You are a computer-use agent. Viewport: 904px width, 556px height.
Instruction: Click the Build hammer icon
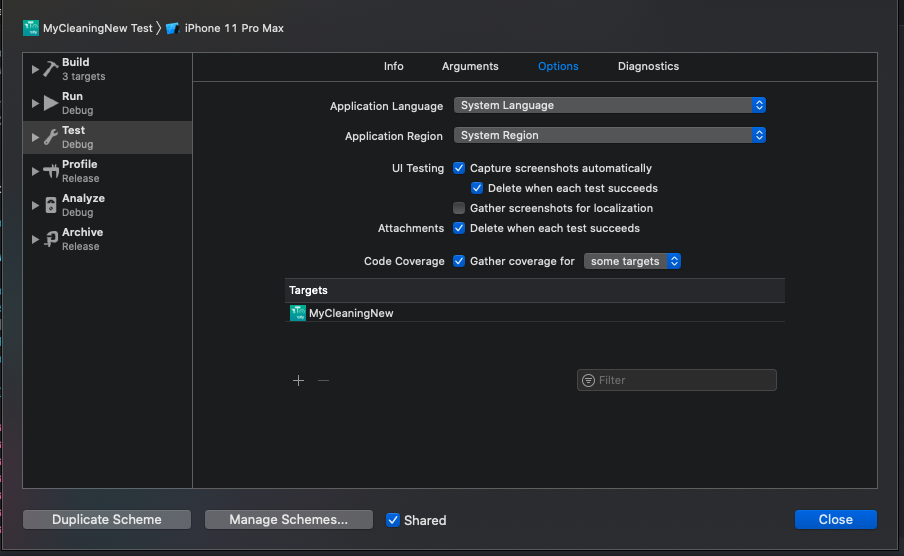[x=51, y=69]
